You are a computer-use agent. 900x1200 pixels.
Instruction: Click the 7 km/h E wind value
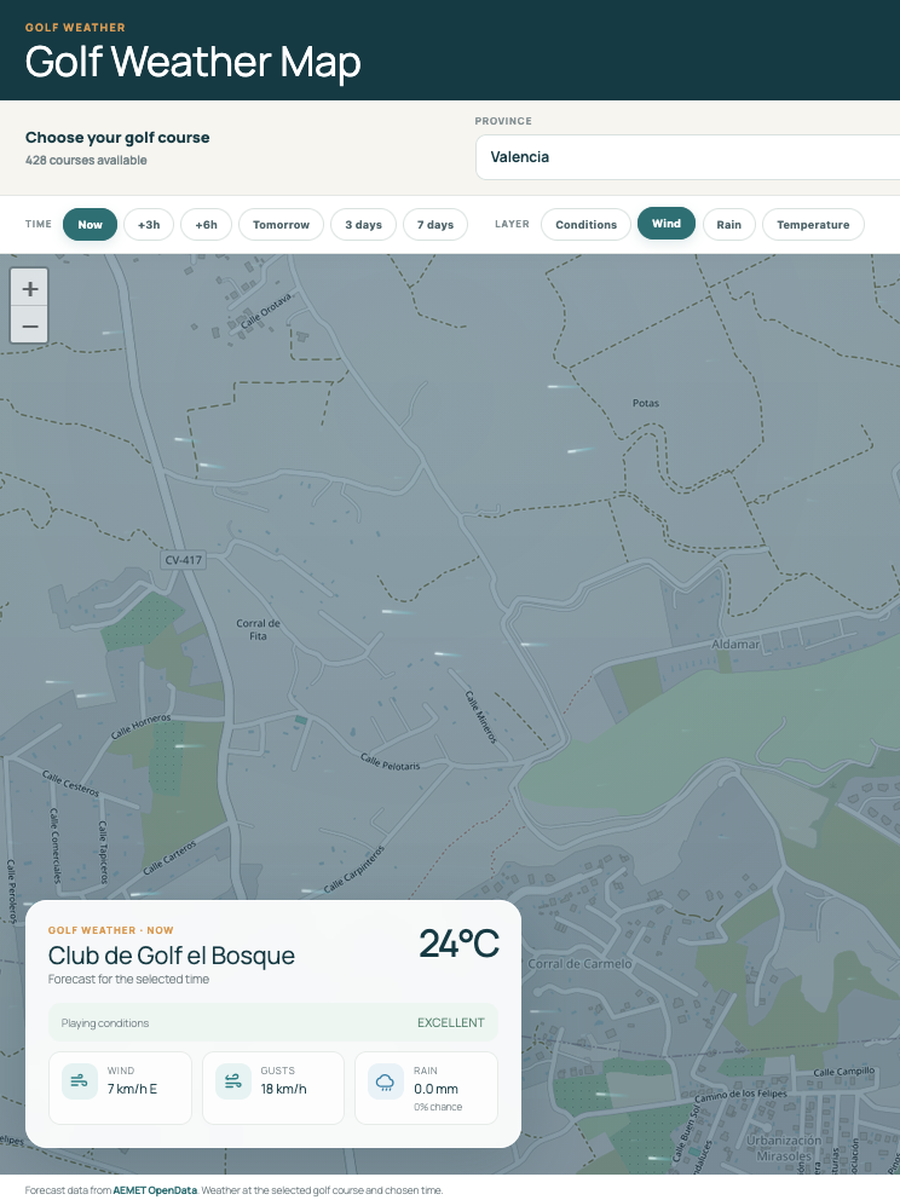132,1089
